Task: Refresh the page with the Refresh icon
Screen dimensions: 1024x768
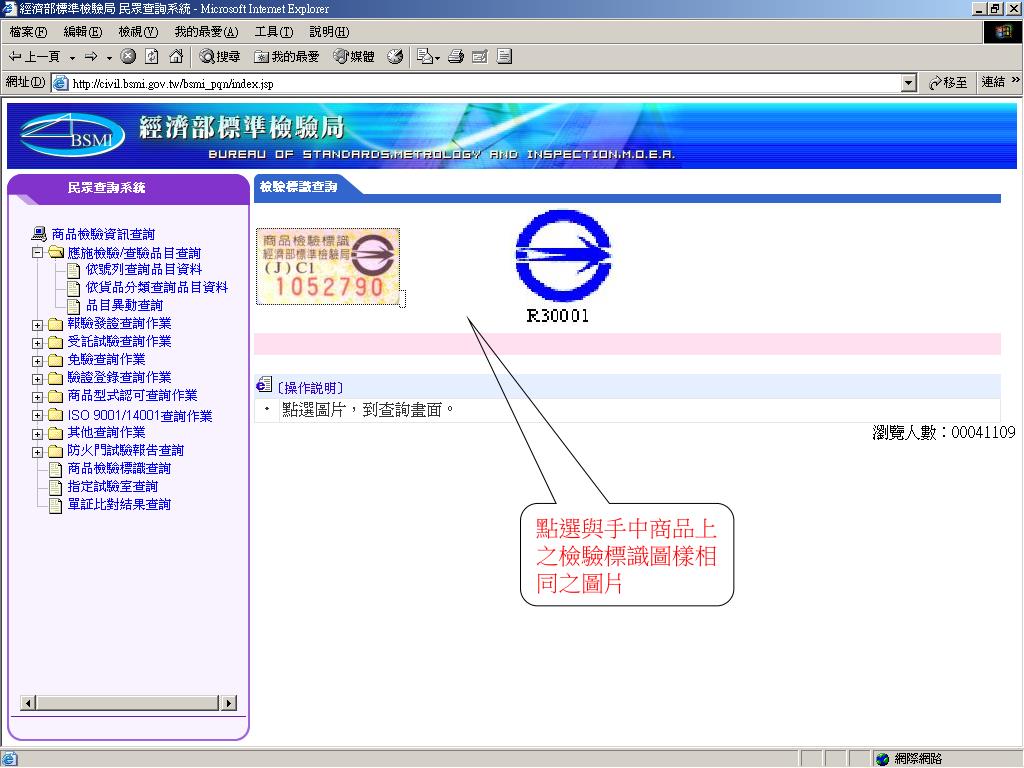Action: pos(152,57)
